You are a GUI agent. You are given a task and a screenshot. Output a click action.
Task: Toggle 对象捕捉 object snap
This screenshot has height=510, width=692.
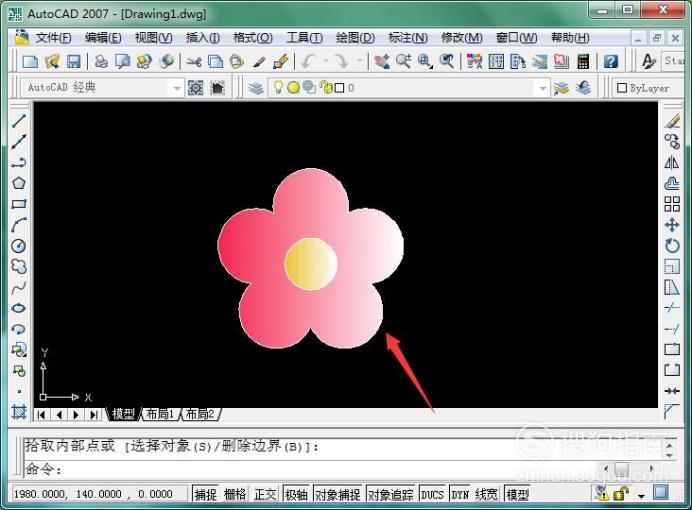point(338,494)
